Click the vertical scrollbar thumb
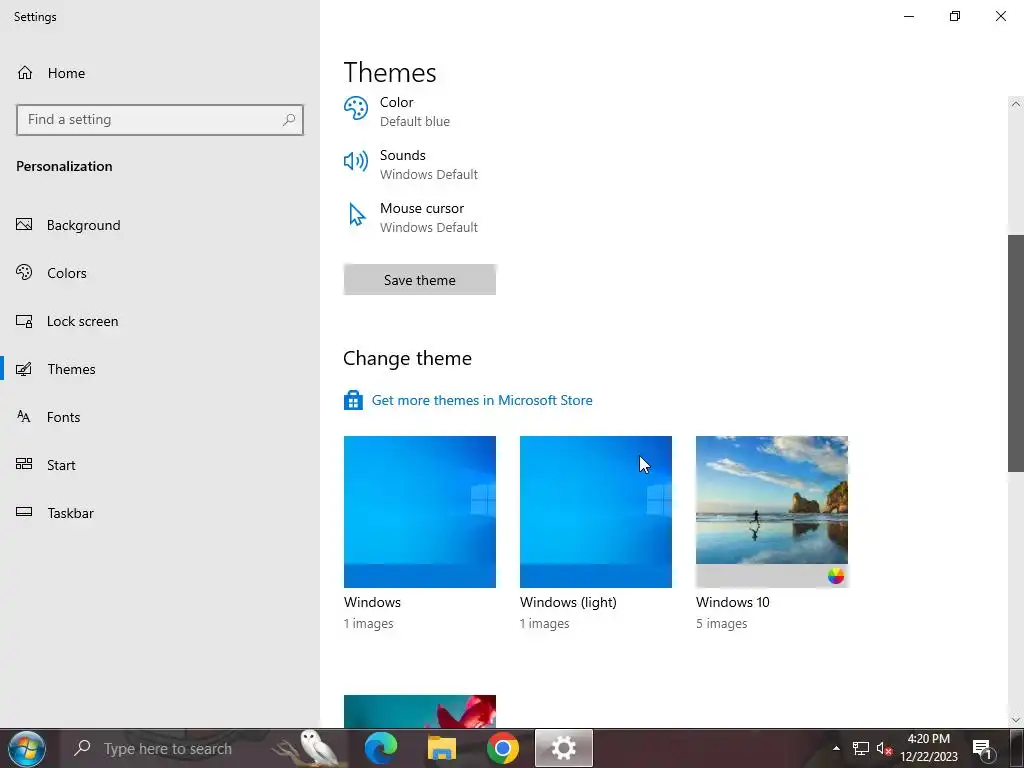 pyautogui.click(x=1016, y=353)
